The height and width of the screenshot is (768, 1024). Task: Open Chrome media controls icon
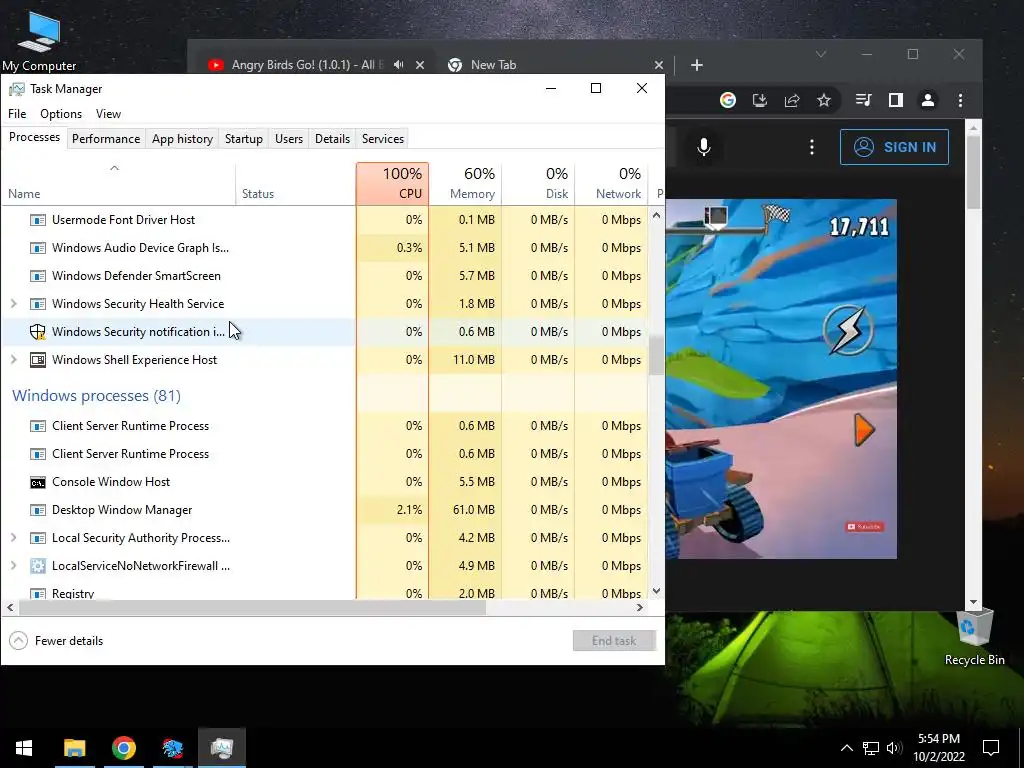click(x=863, y=100)
